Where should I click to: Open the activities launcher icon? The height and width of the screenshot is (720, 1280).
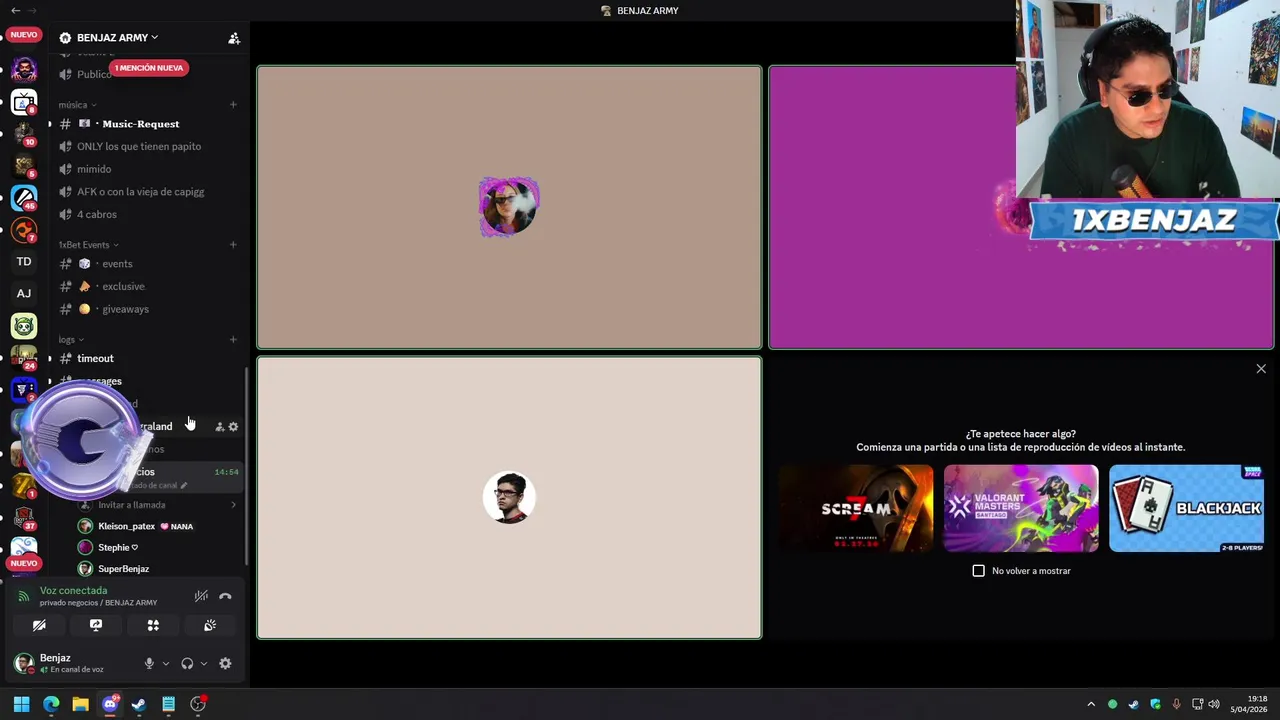tap(153, 625)
